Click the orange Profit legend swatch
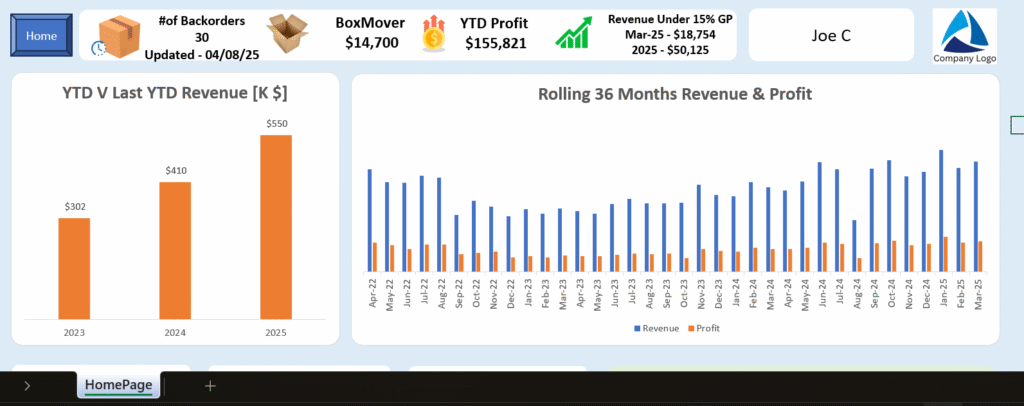Image resolution: width=1024 pixels, height=406 pixels. pyautogui.click(x=691, y=328)
